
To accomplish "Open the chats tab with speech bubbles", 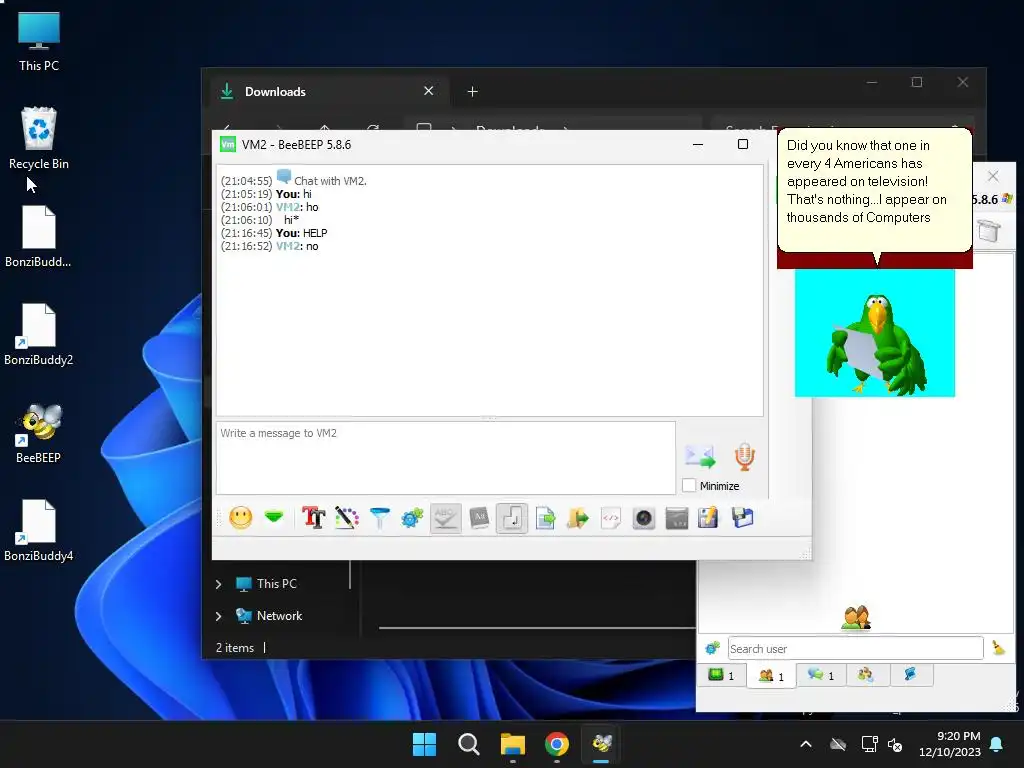I will [x=821, y=675].
